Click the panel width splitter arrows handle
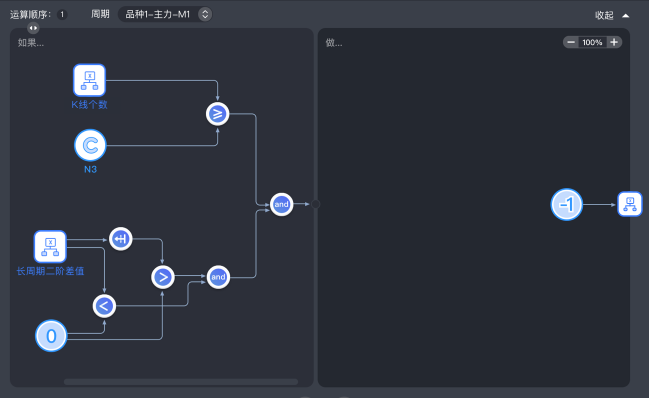This screenshot has height=398, width=649. tap(33, 28)
